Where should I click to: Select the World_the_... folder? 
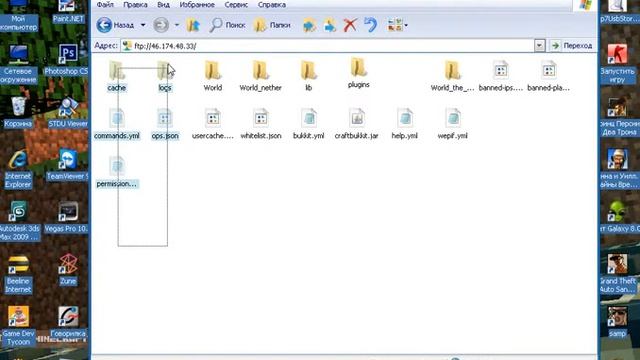pyautogui.click(x=452, y=76)
